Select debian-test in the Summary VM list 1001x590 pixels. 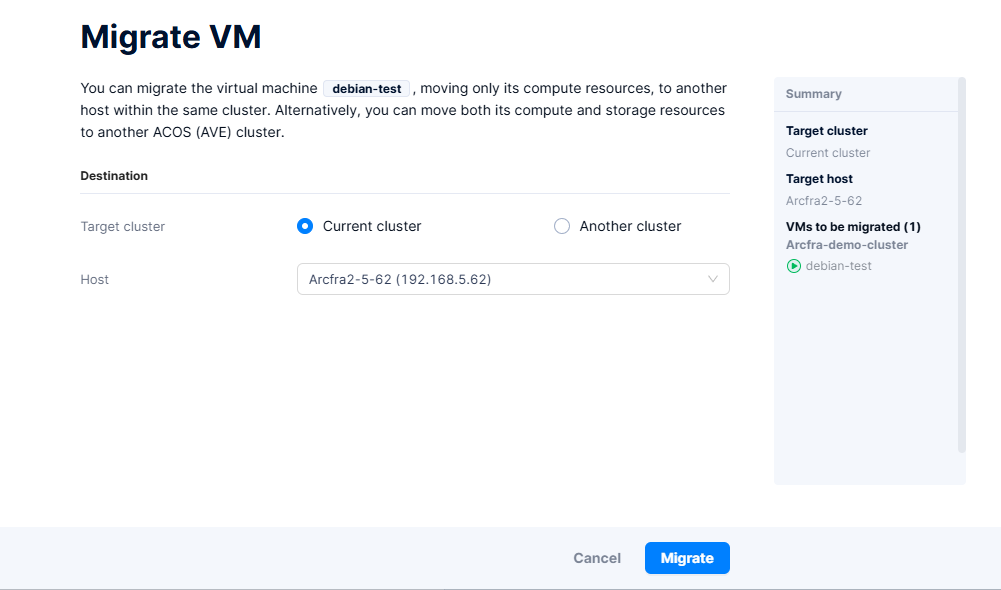tap(838, 266)
